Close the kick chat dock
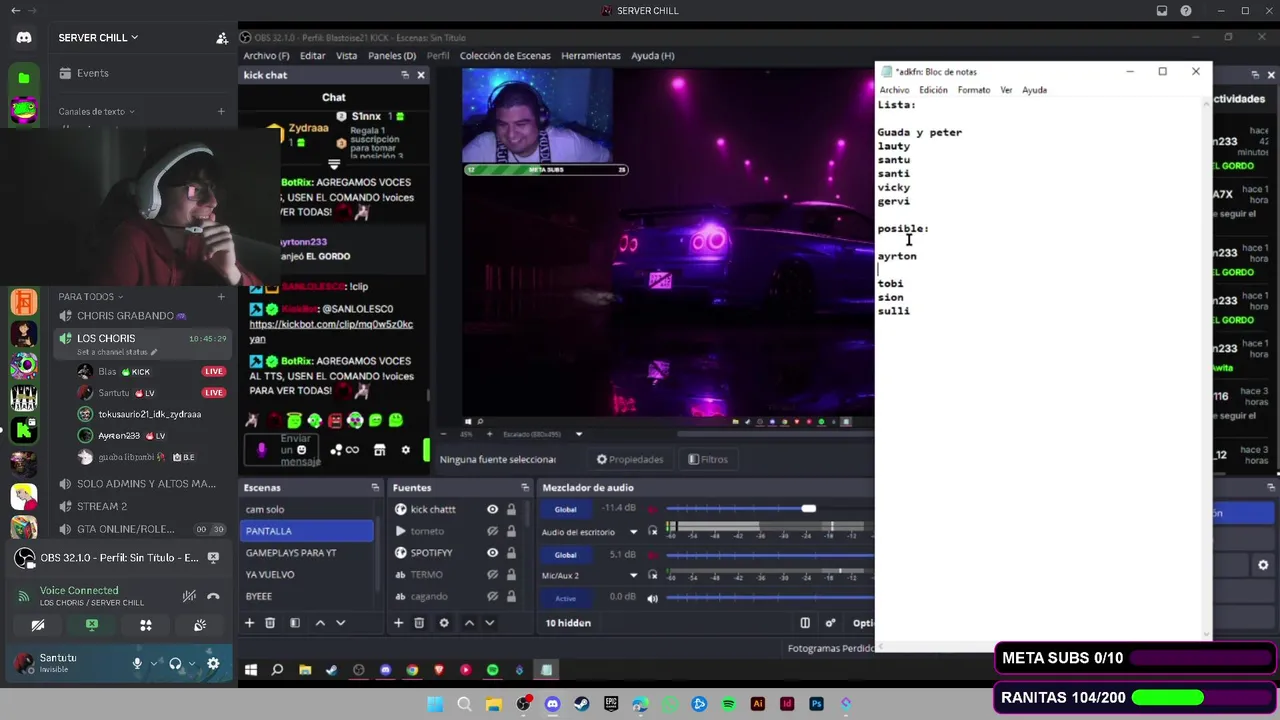The image size is (1280, 720). pyautogui.click(x=421, y=75)
